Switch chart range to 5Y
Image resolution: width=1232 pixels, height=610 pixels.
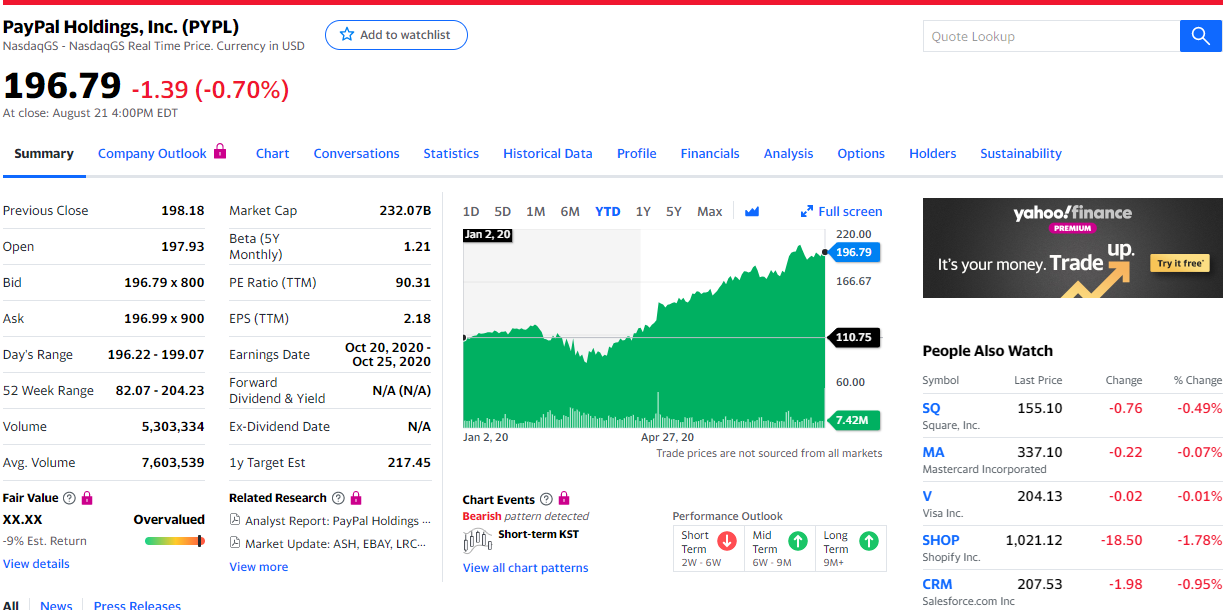pos(674,211)
